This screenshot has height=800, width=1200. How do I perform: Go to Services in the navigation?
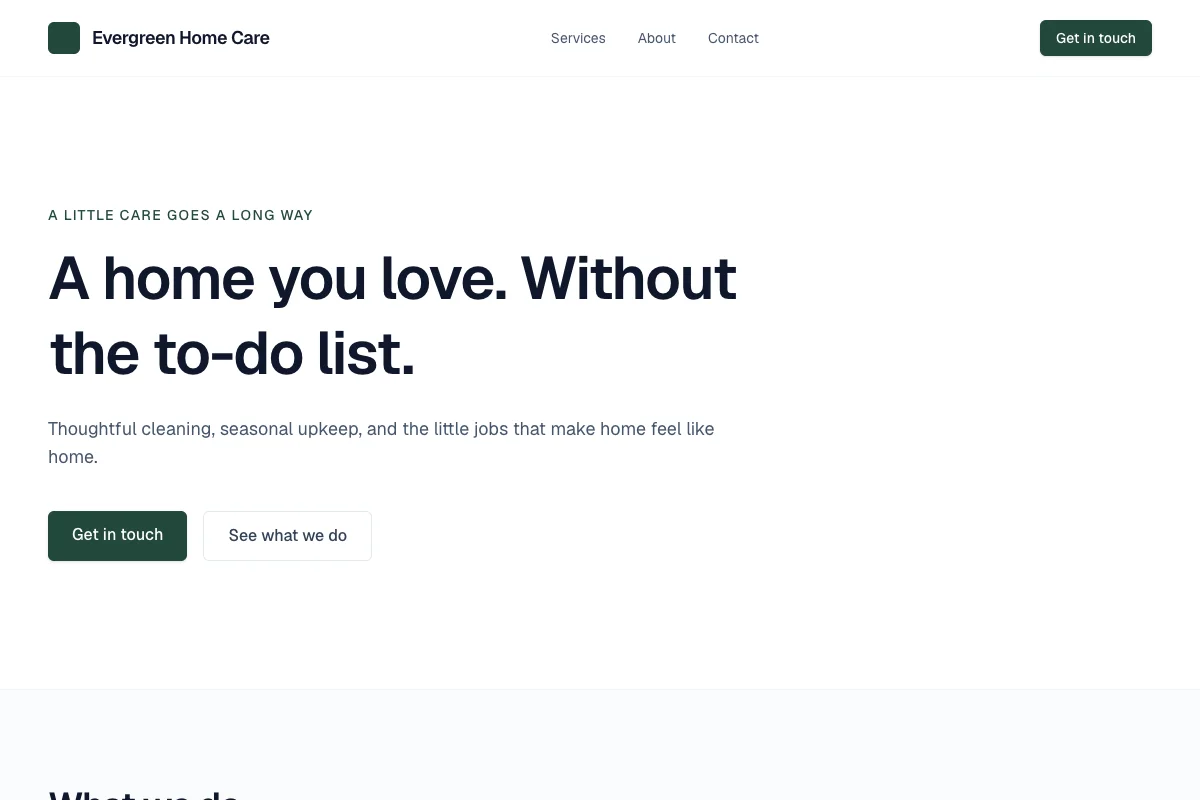point(578,38)
